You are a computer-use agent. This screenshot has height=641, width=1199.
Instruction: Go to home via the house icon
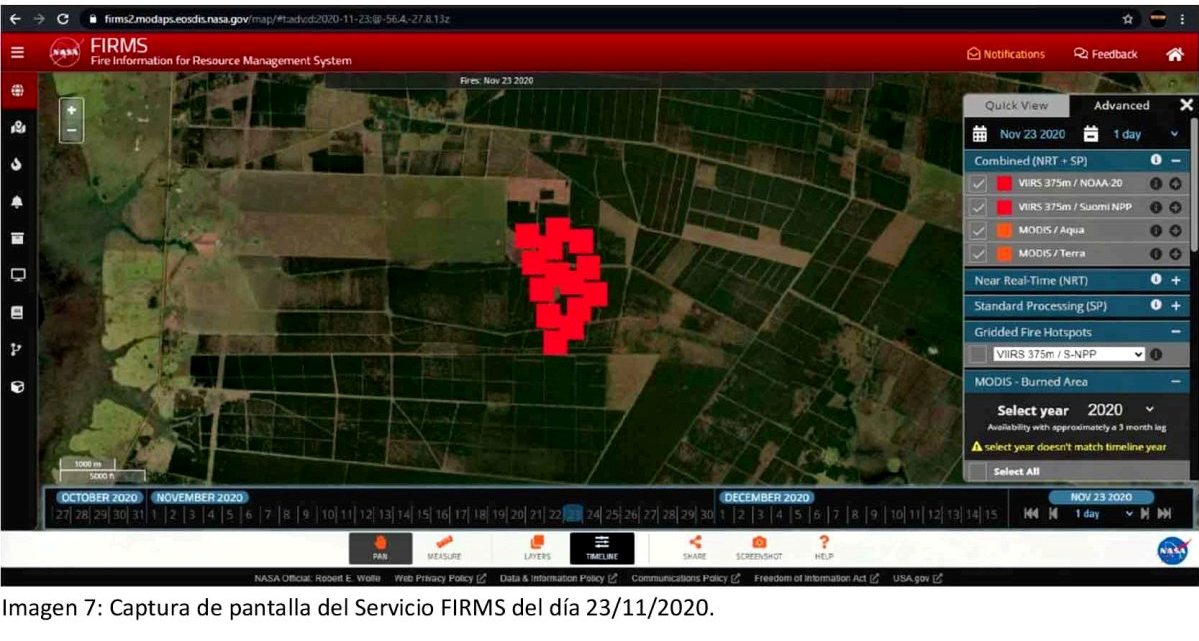click(1175, 54)
